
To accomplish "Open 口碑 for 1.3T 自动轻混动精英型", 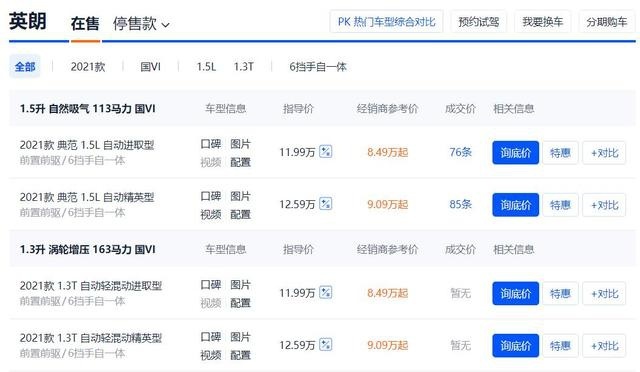I will (211, 337).
